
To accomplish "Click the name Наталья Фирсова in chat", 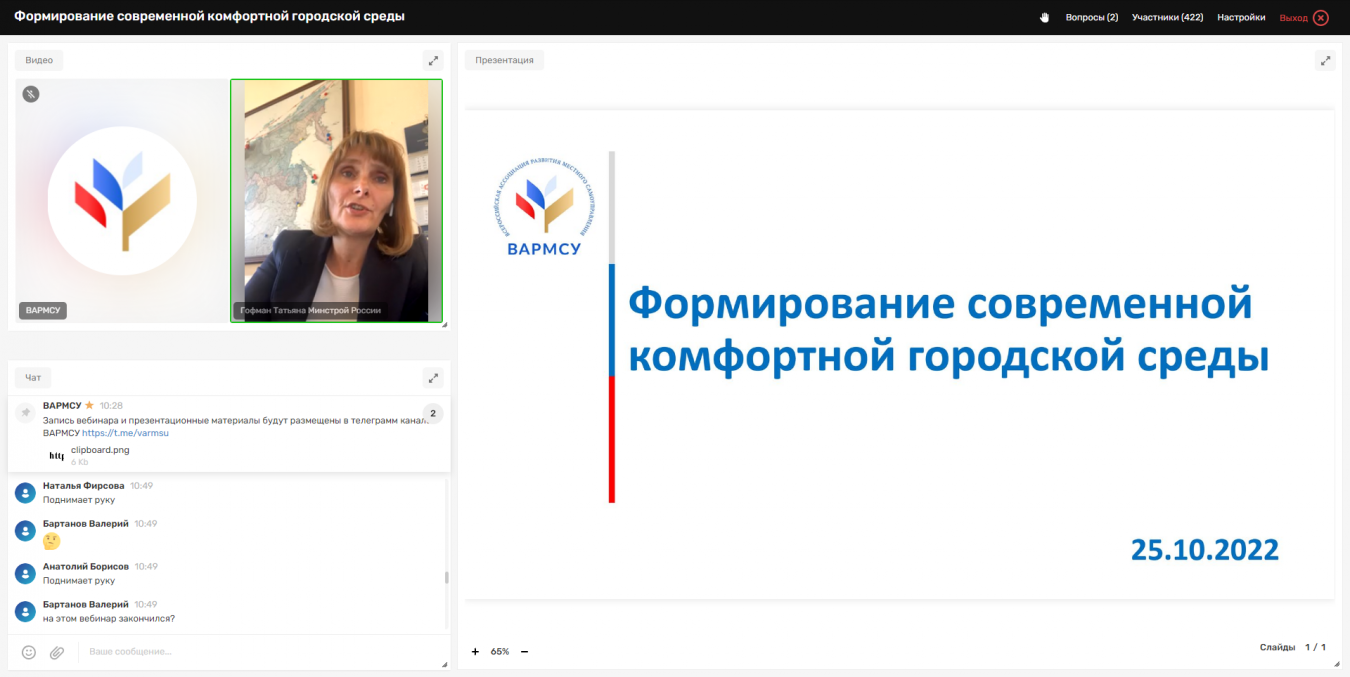I will coord(84,485).
